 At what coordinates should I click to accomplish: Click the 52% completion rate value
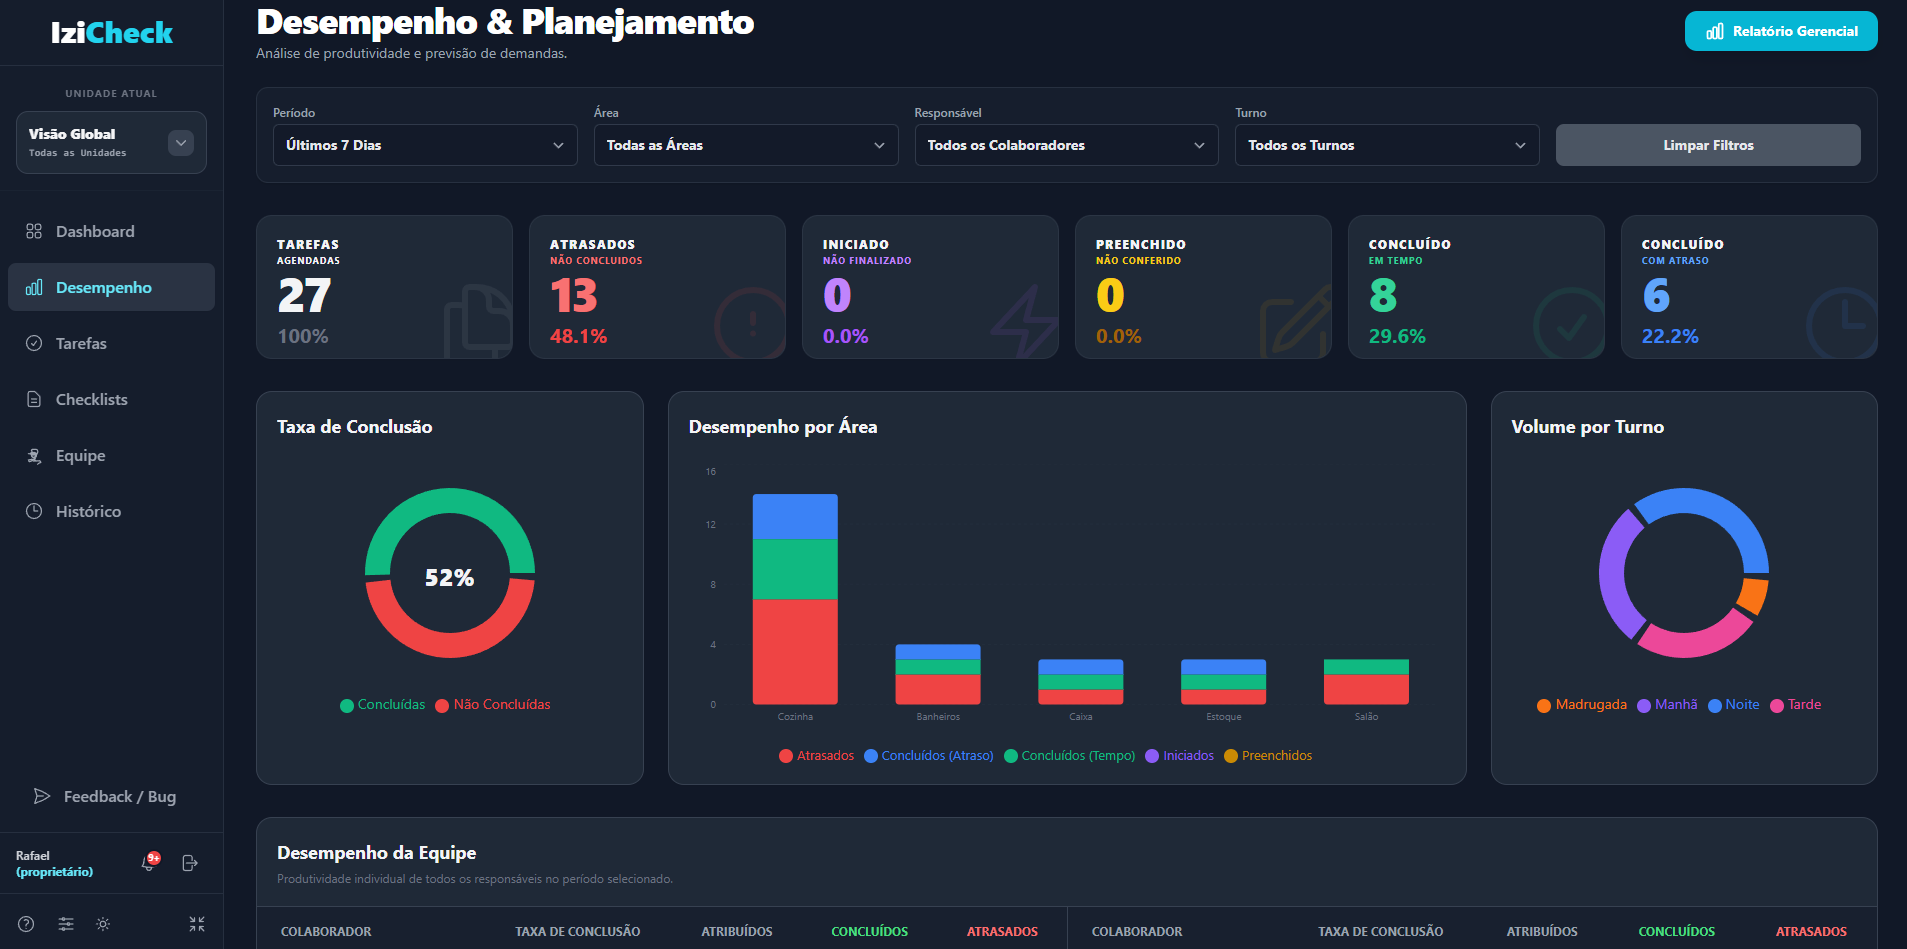coord(450,577)
